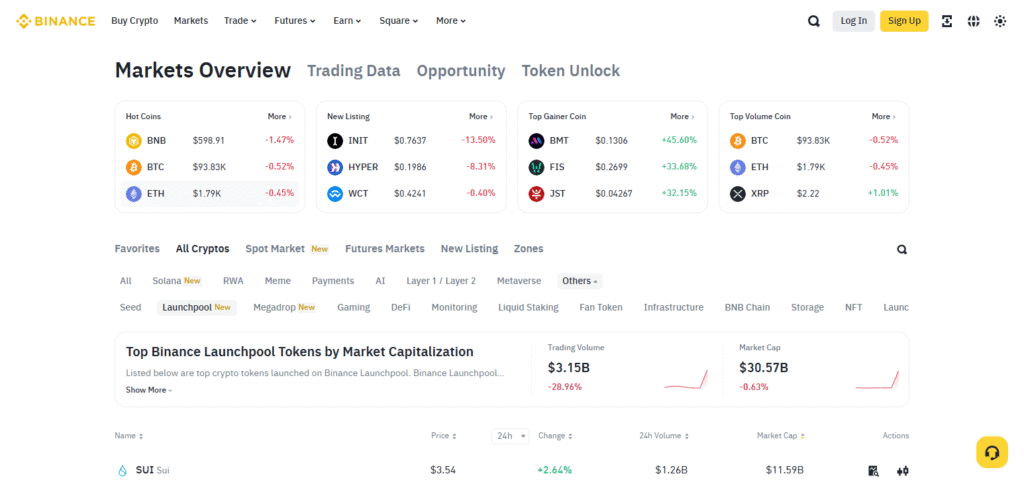
Task: Open the SUI details icon in Actions
Action: (x=874, y=470)
